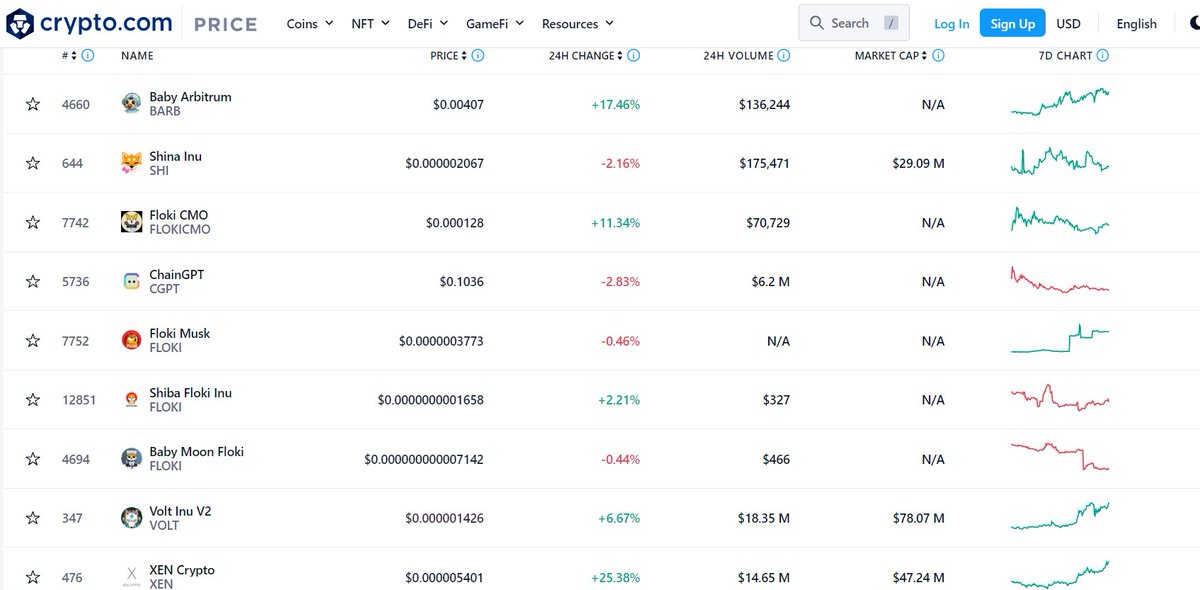
Task: Click the Baby Moon Floki coin logo
Action: [x=131, y=459]
